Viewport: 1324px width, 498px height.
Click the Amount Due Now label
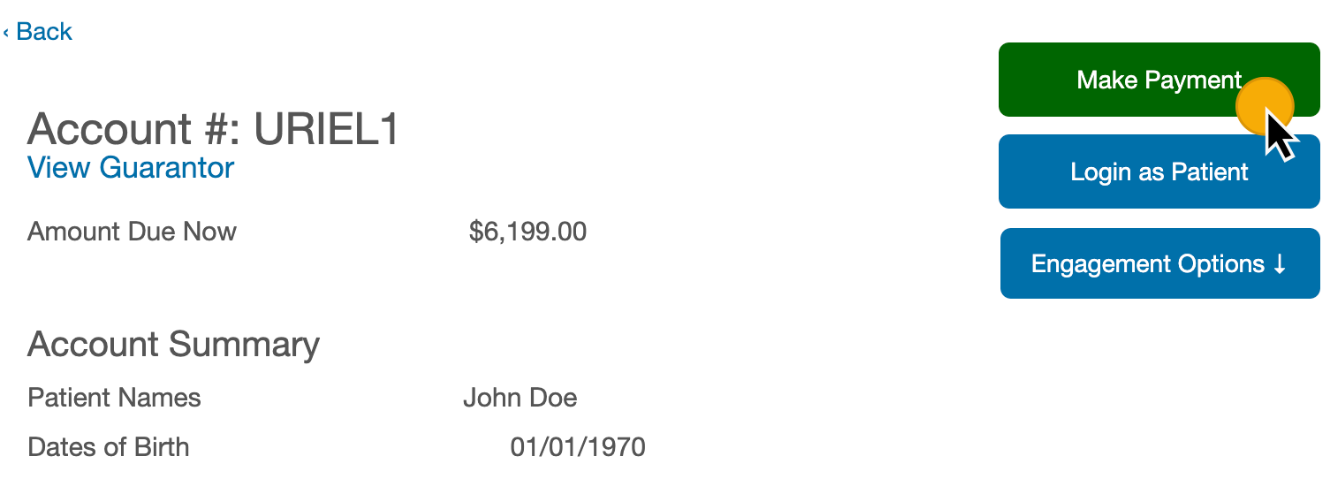132,232
